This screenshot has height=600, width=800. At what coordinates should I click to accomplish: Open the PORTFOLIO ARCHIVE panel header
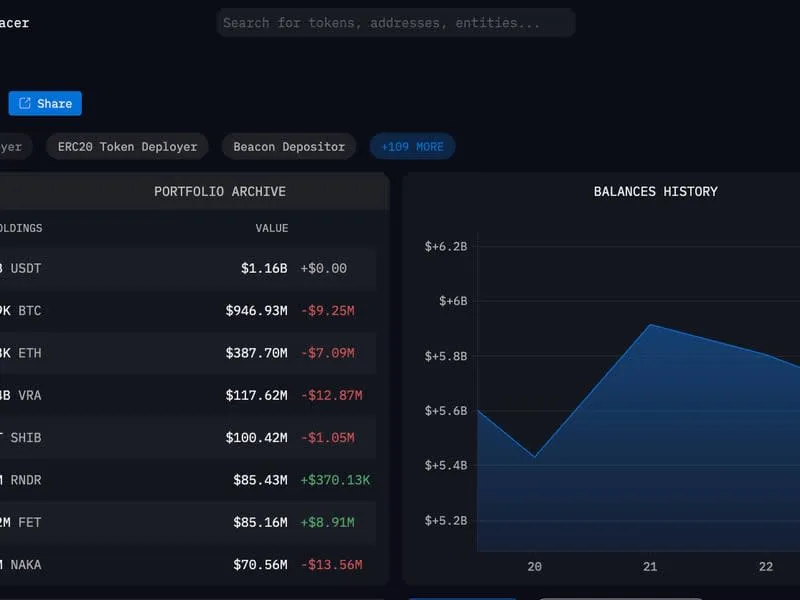click(219, 191)
